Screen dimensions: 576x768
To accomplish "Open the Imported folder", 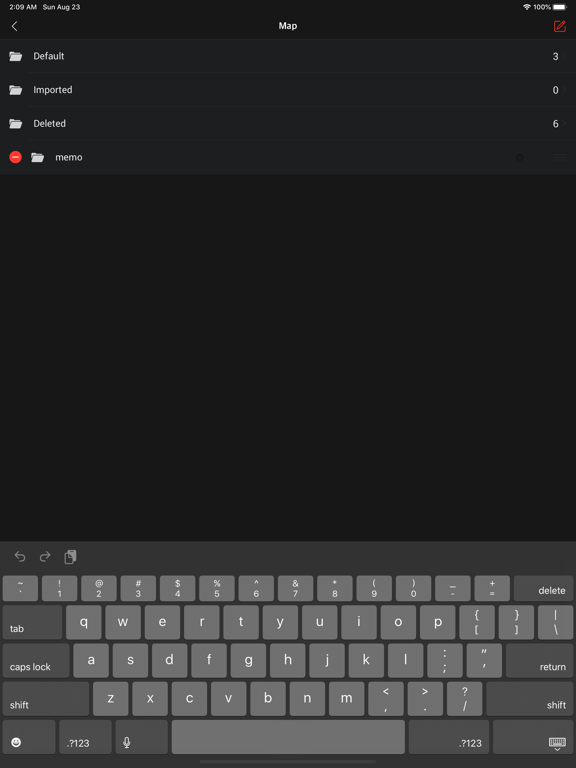I will pos(288,90).
